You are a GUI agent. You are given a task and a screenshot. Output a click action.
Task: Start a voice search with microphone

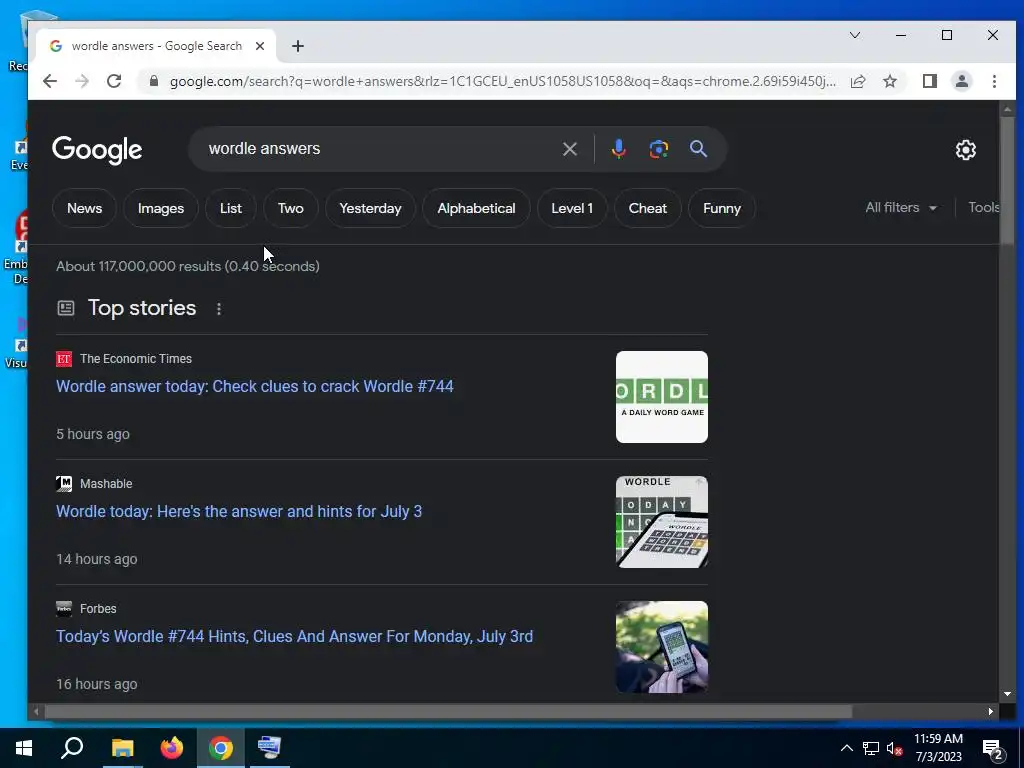coord(618,149)
